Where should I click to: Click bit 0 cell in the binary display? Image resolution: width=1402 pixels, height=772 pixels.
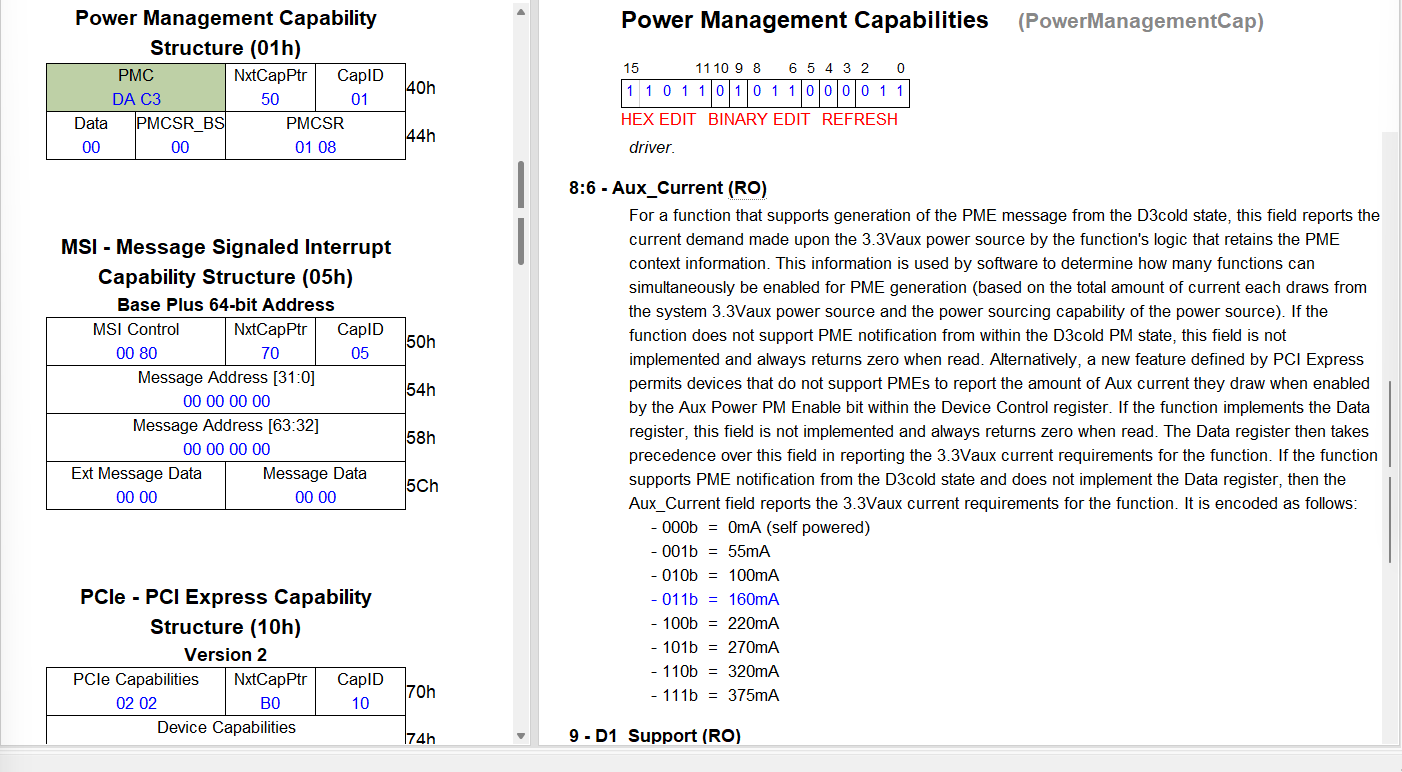900,93
